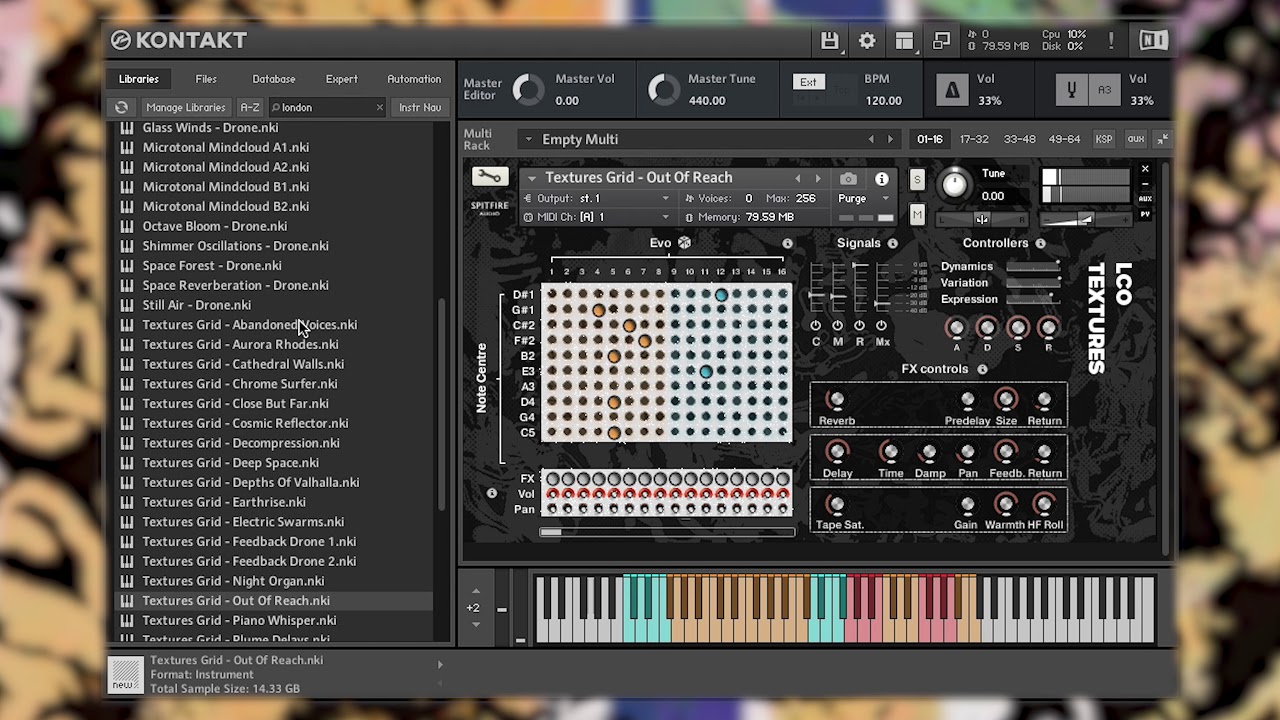Toggle the R signal power button
Viewport: 1280px width, 720px height.
pos(859,326)
